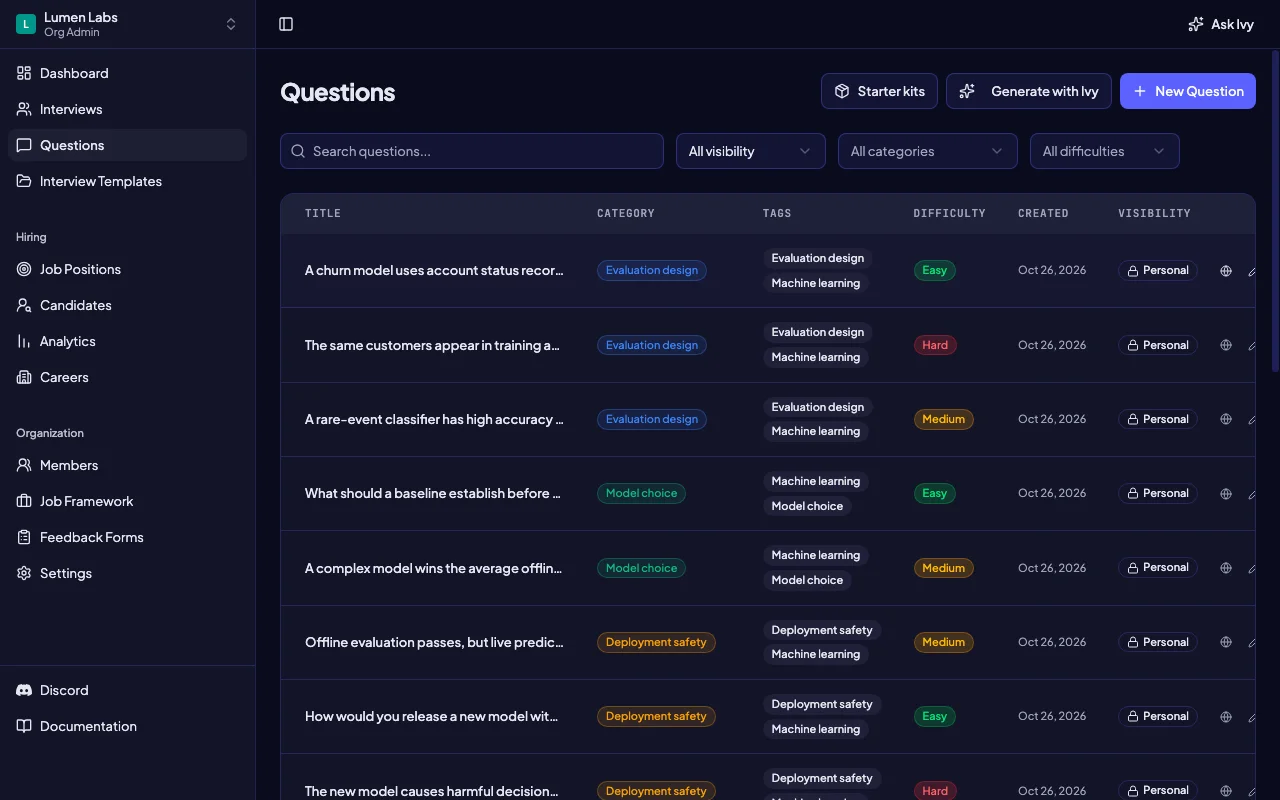Open question 'A churn model uses account status recor...'
1280x800 pixels.
[x=434, y=270]
